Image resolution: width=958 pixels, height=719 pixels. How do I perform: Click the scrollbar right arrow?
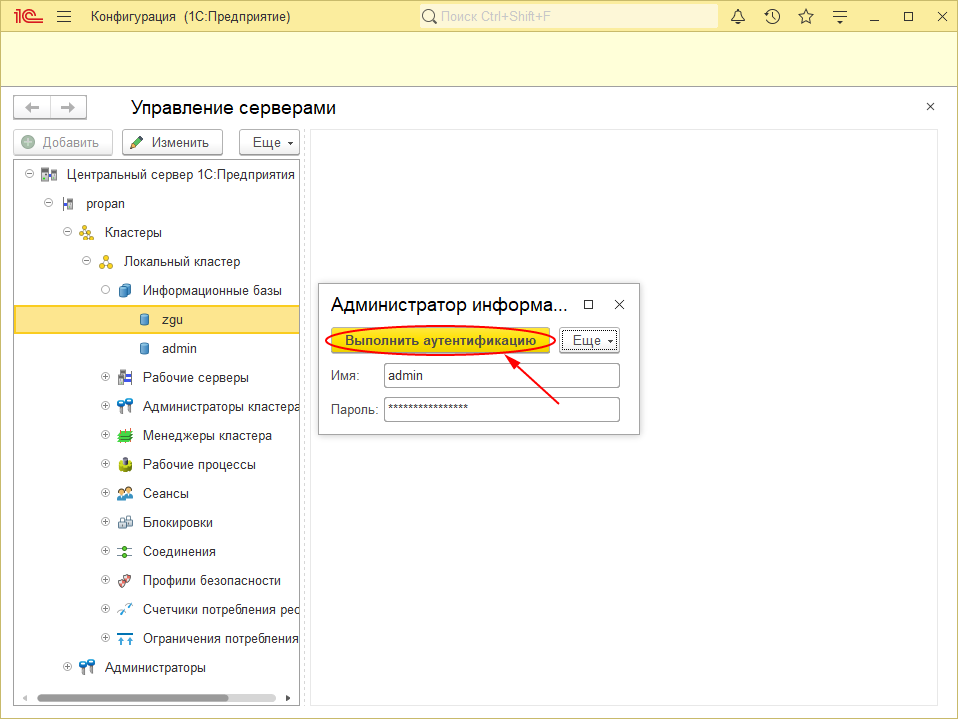coord(288,698)
